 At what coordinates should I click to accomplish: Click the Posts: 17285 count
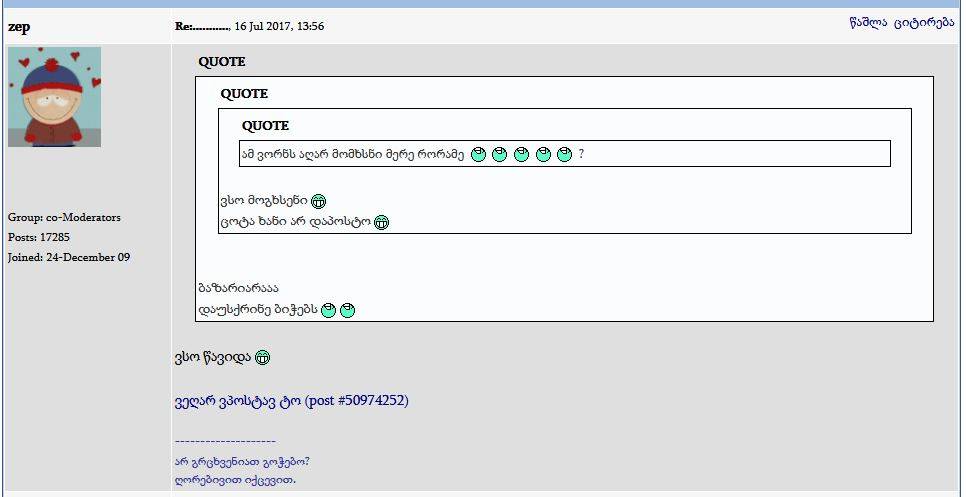[x=39, y=237]
